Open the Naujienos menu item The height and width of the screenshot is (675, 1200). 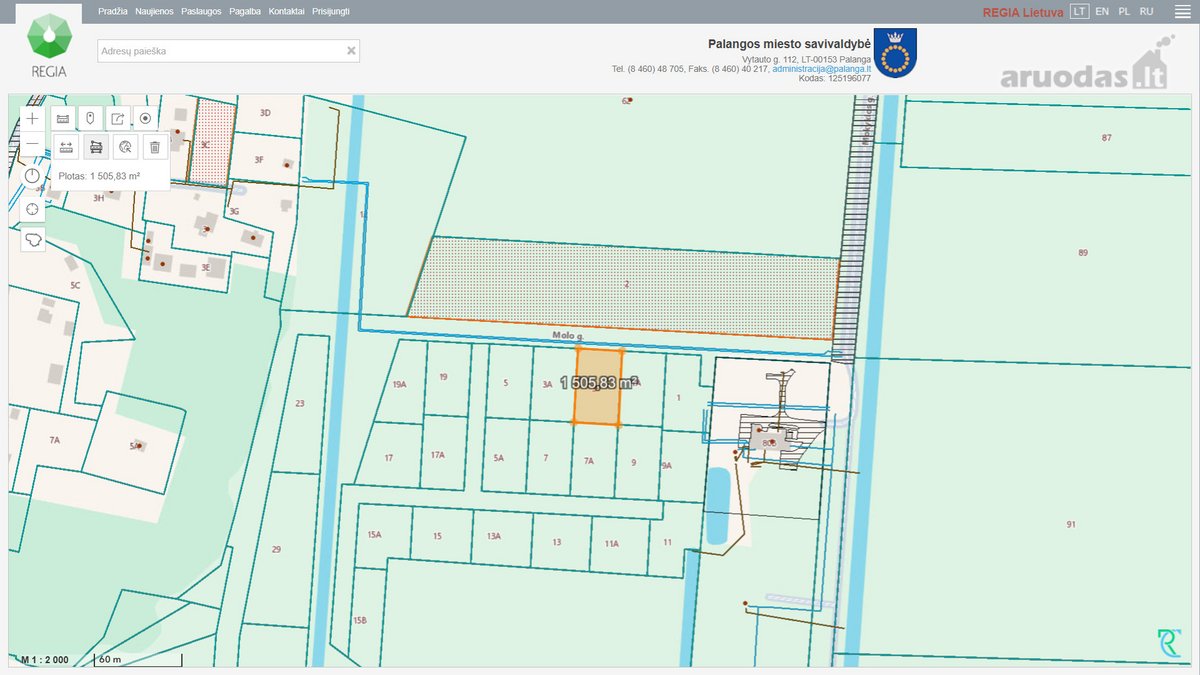(x=154, y=11)
